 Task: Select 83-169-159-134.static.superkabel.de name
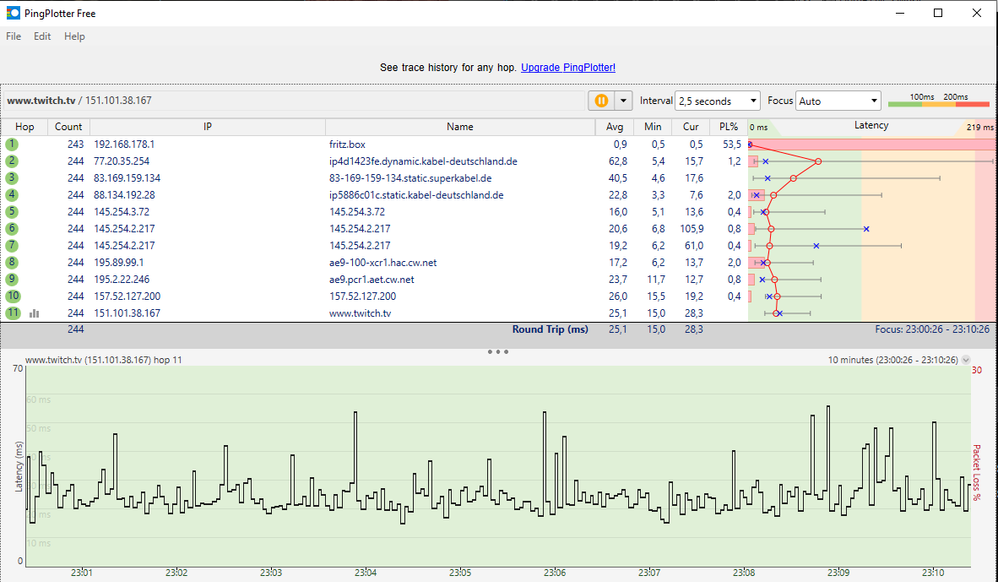410,178
